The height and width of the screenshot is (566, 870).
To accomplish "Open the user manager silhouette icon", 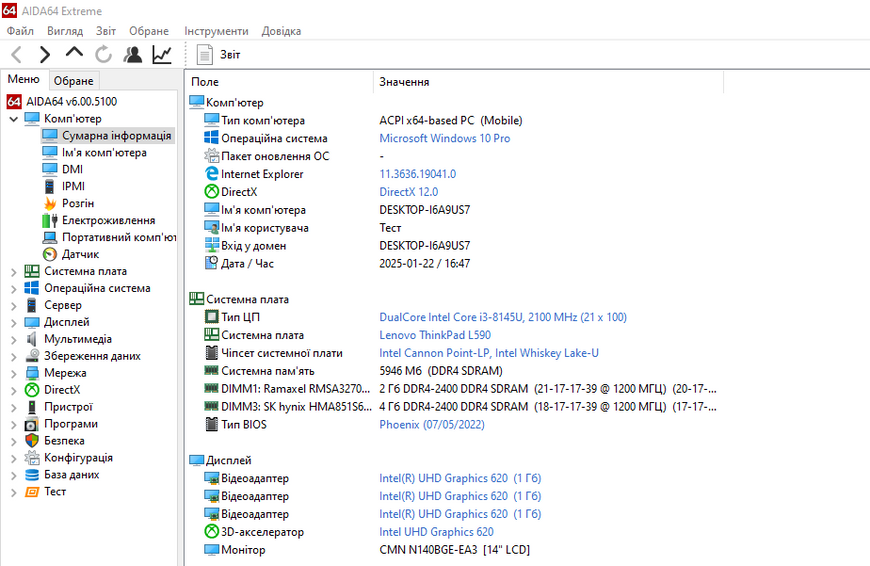I will coord(133,54).
